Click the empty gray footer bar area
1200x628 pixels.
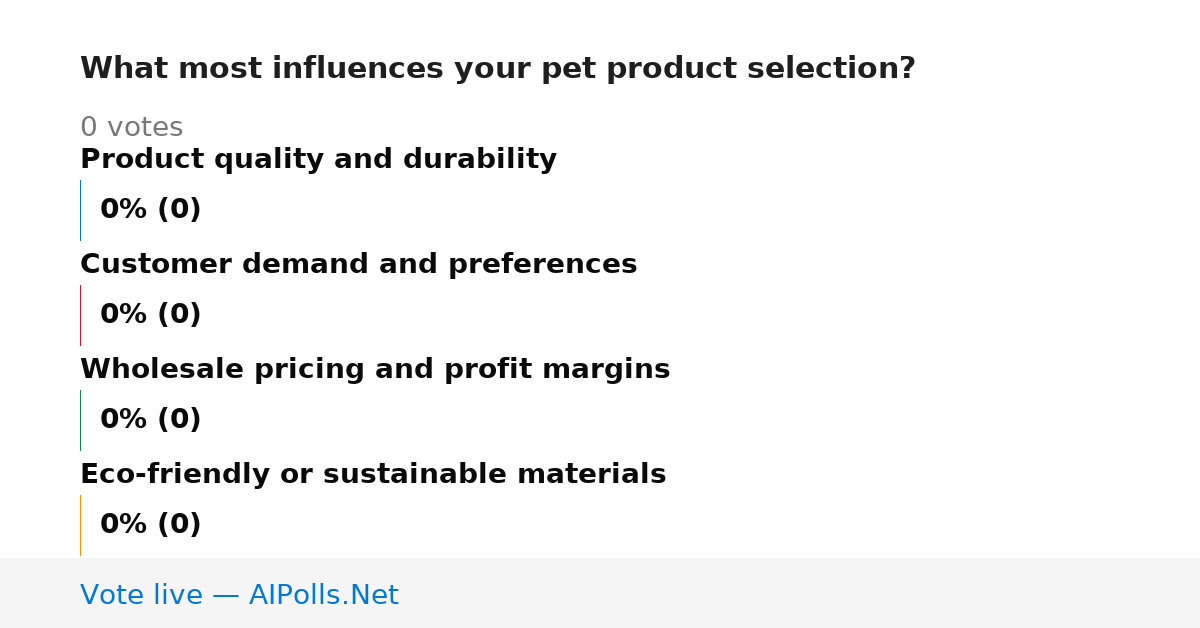pos(800,593)
